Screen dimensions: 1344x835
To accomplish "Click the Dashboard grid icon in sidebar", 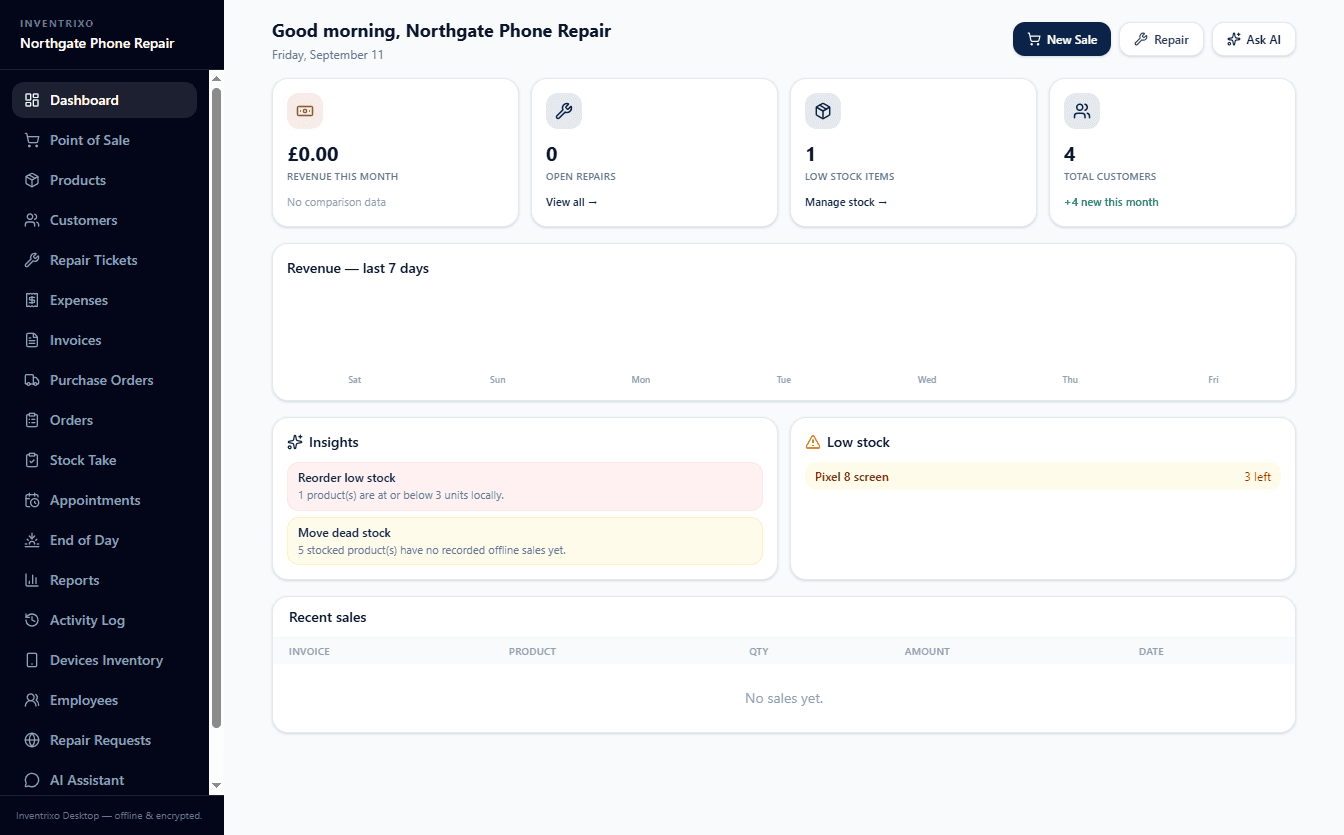I will pyautogui.click(x=32, y=100).
